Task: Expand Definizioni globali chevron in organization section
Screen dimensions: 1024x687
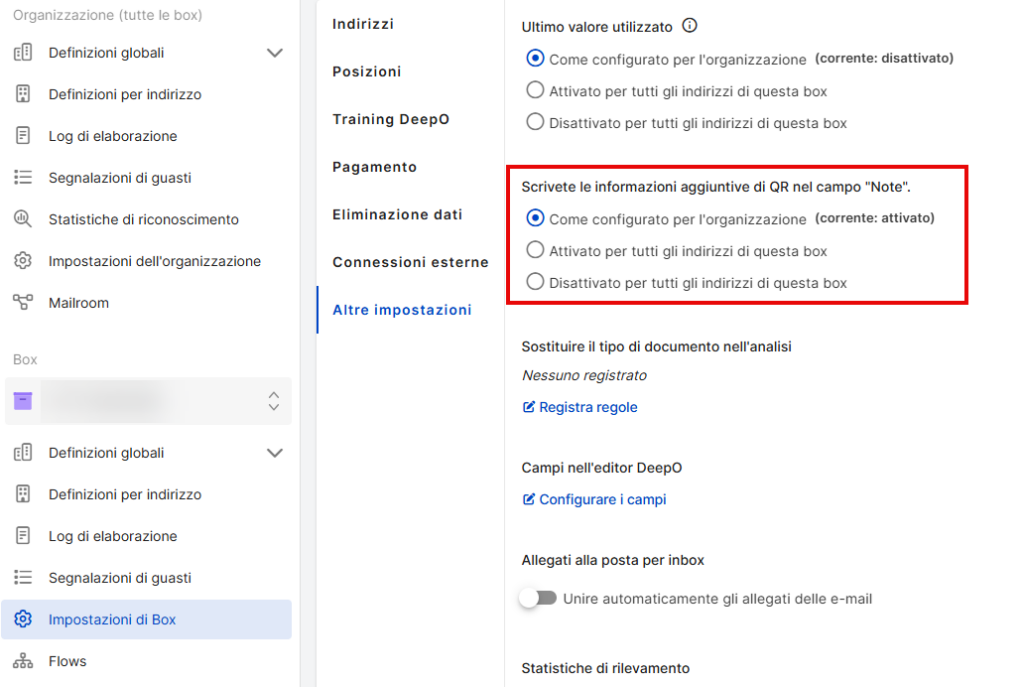Action: 275,53
